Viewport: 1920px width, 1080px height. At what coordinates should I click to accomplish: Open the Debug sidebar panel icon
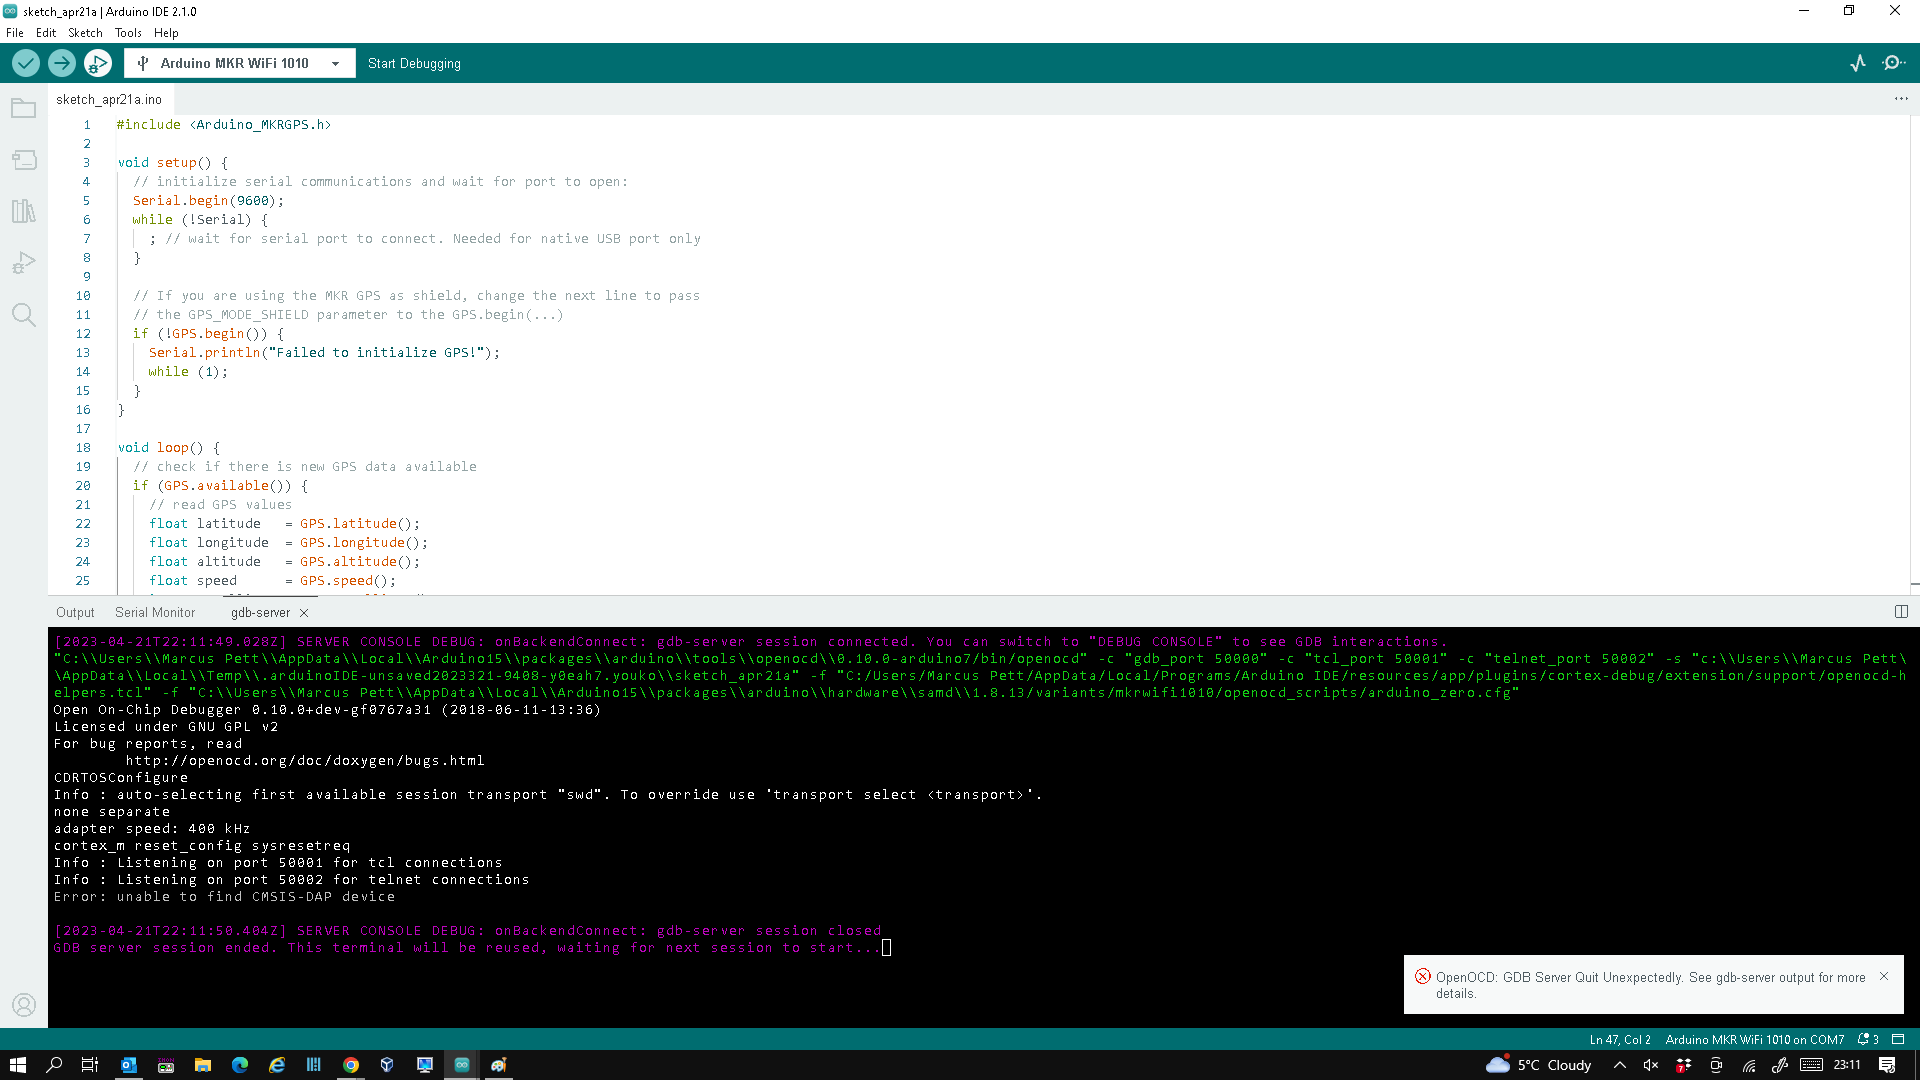(x=24, y=263)
